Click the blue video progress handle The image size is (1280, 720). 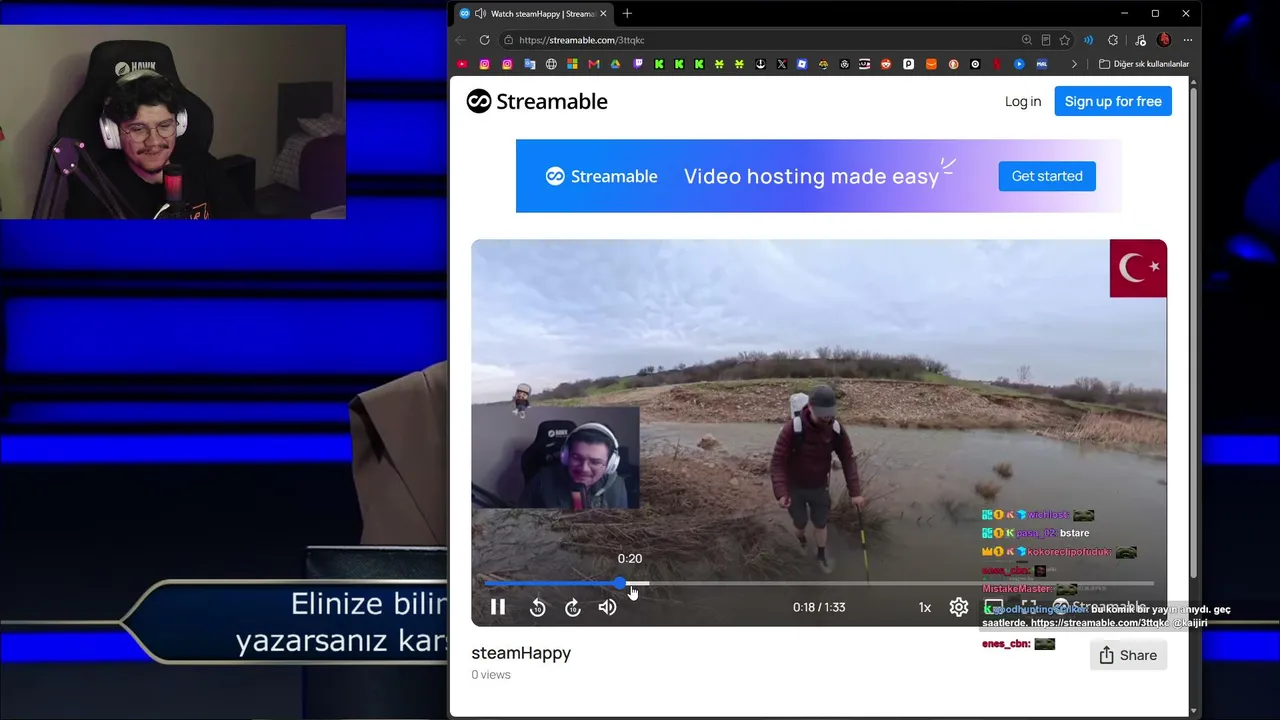click(x=620, y=583)
